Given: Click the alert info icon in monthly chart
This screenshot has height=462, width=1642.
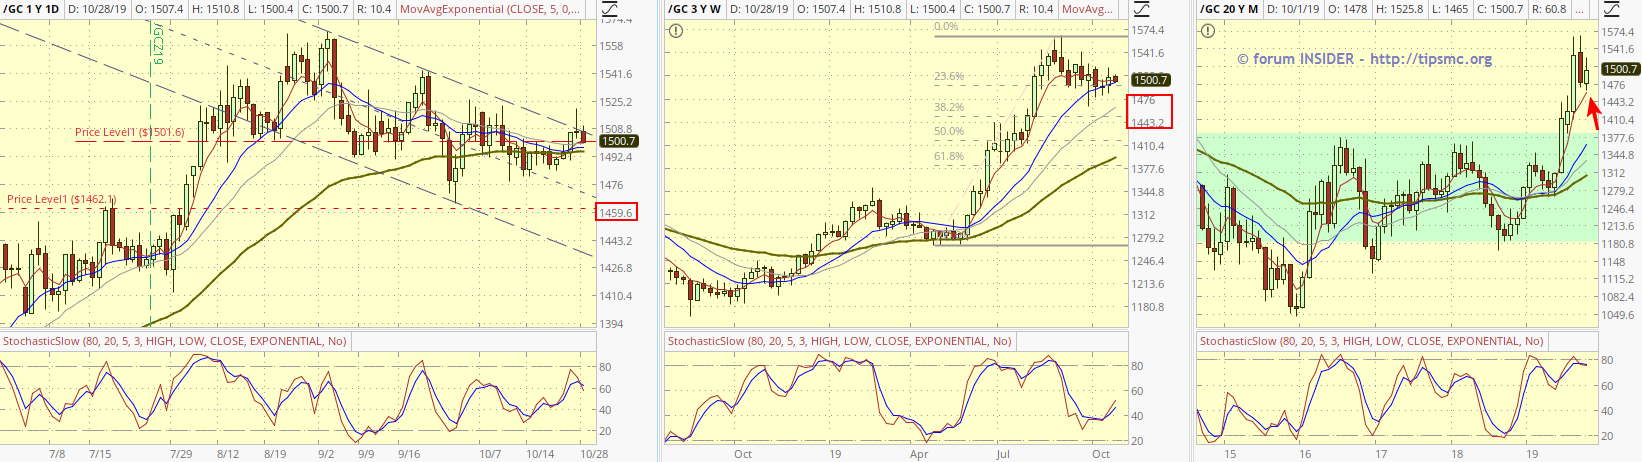Looking at the screenshot, I should point(1209,31).
